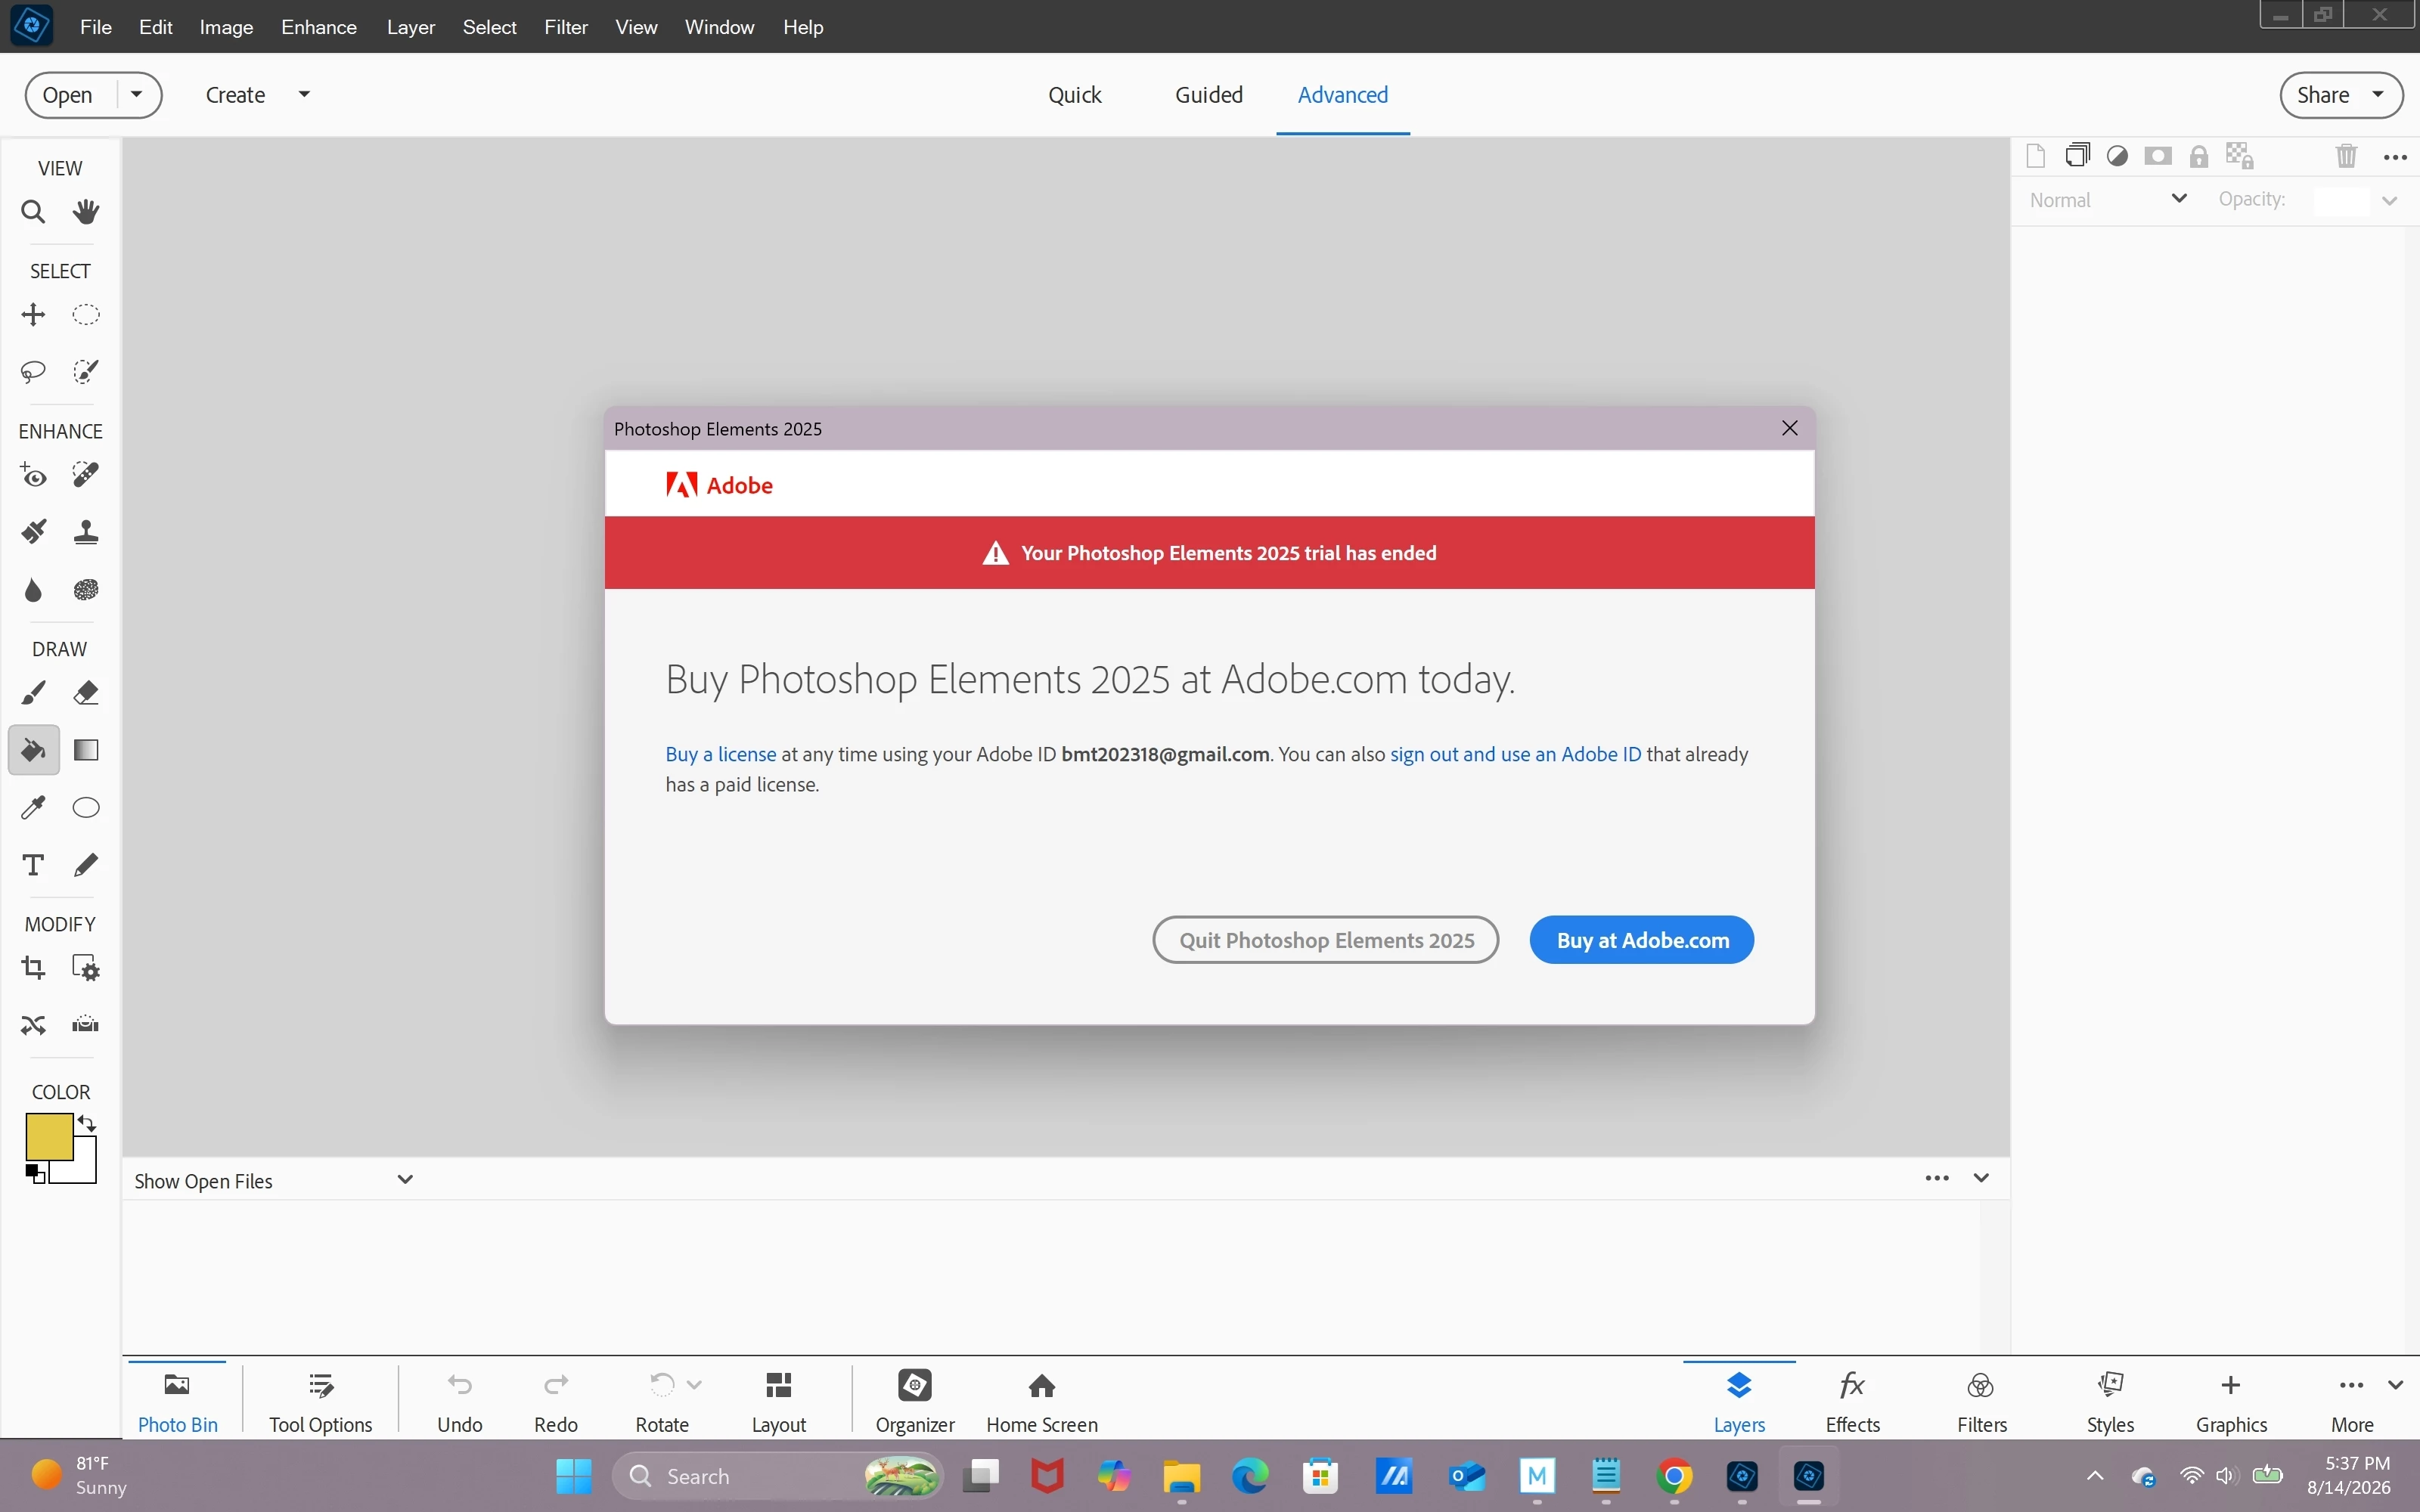Select the Move tool

(33, 315)
